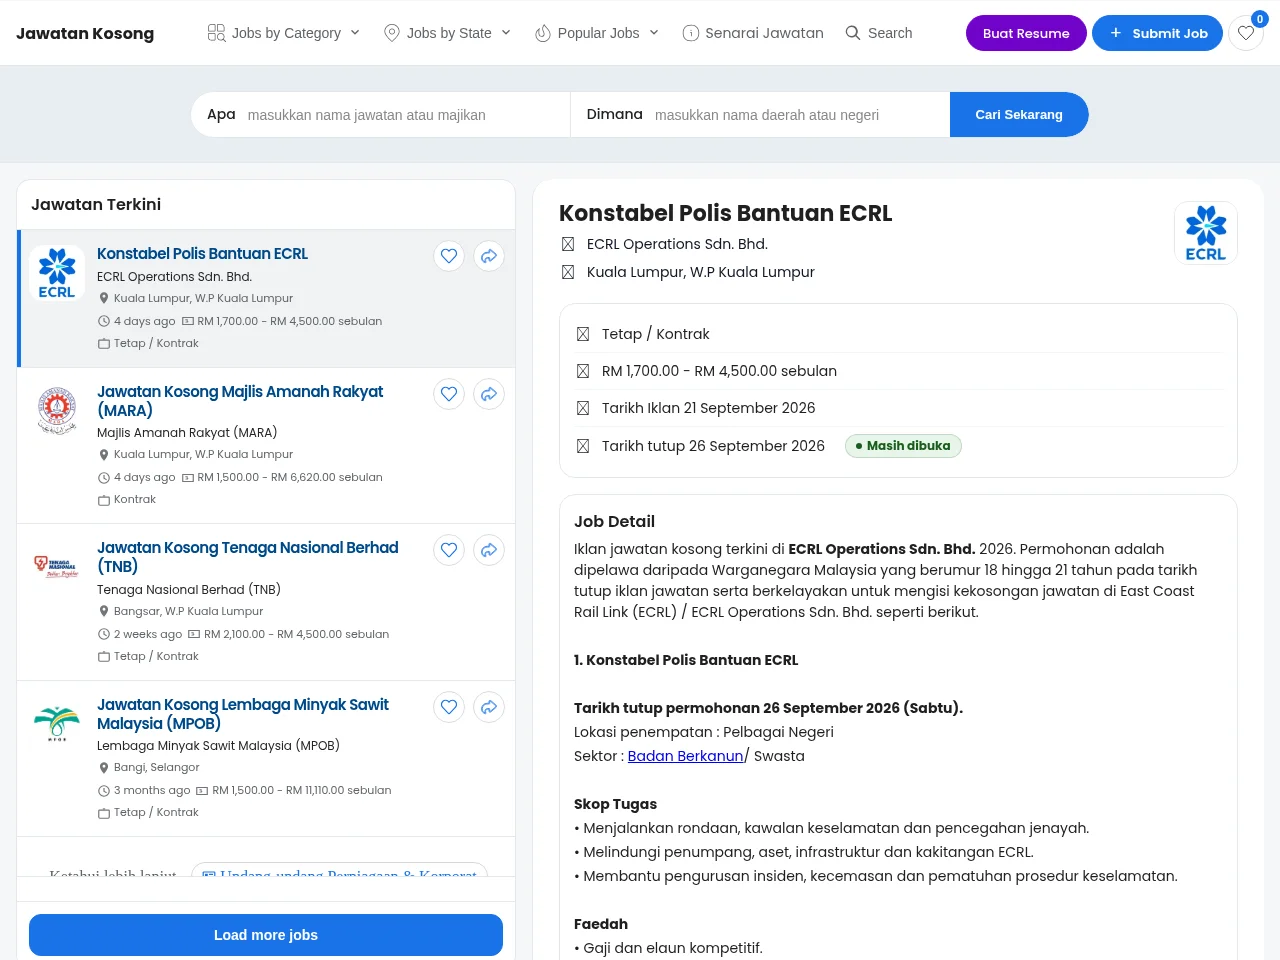1280x960 pixels.
Task: Click the Submit Job button
Action: 1157,33
